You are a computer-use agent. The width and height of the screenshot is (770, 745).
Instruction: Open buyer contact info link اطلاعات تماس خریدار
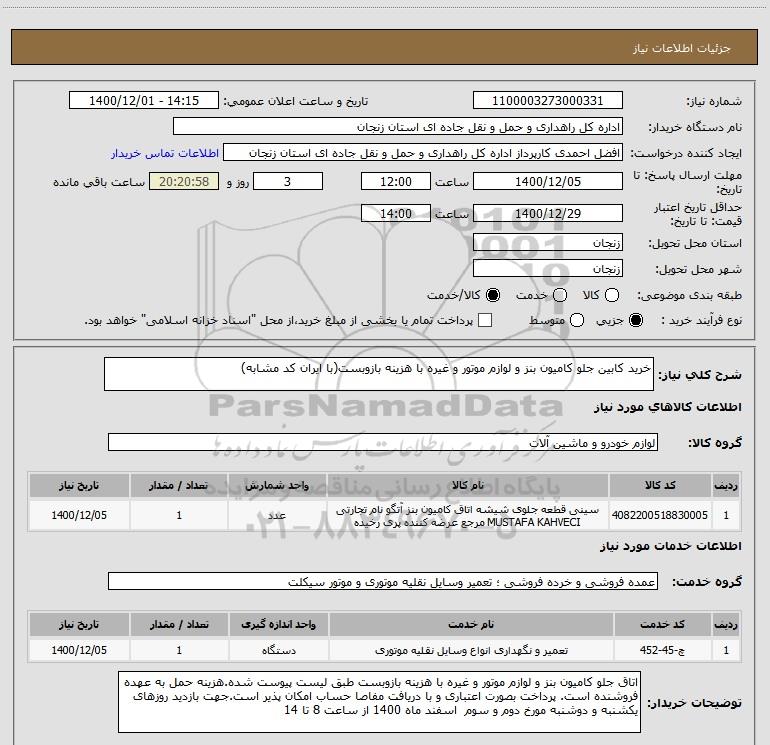click(165, 153)
